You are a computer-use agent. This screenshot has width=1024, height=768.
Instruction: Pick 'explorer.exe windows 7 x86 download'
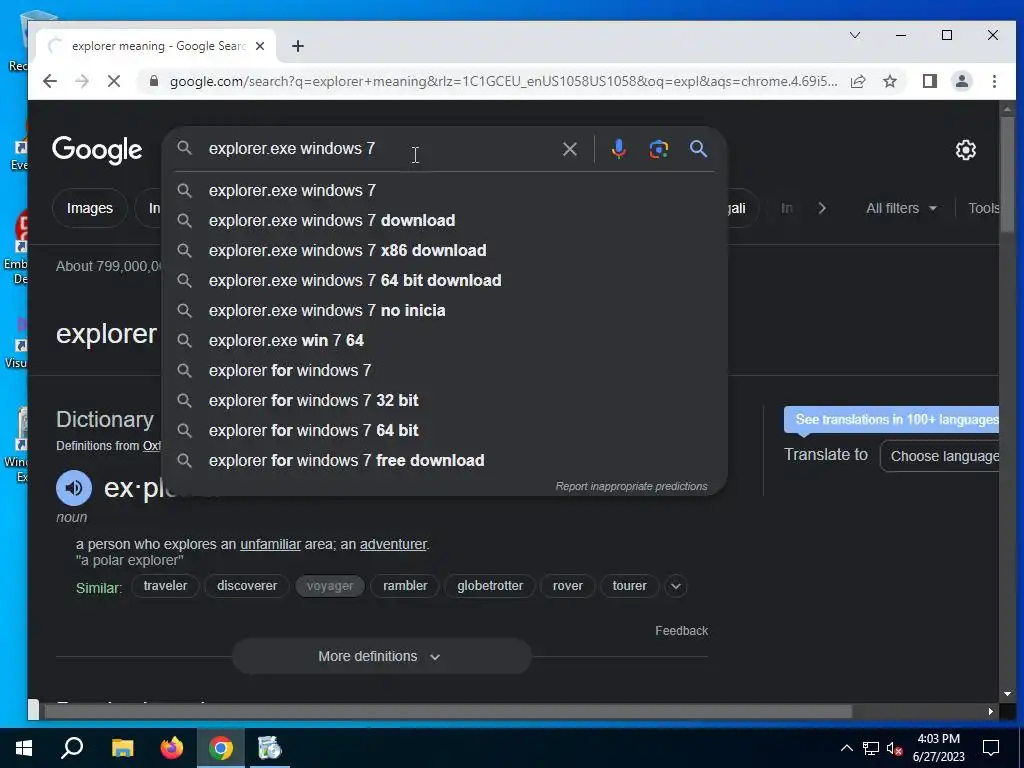pos(444,251)
